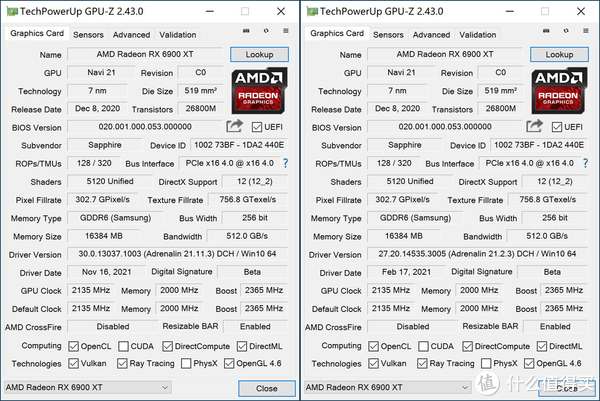The height and width of the screenshot is (401, 600).
Task: Click bus interface question mark in left window
Action: pyautogui.click(x=285, y=163)
